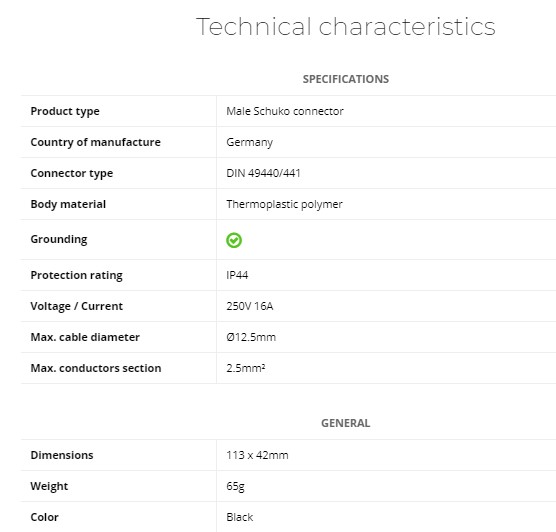This screenshot has height=532, width=556.
Task: Select the GENERAL section header
Action: coord(345,423)
